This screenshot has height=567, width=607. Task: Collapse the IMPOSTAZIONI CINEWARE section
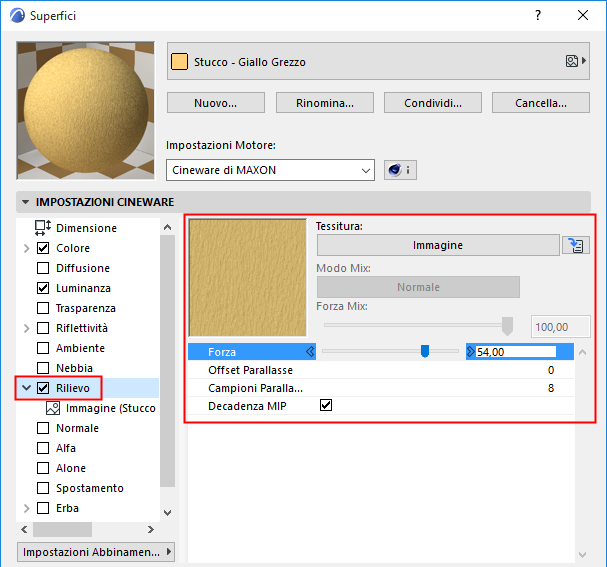[26, 202]
